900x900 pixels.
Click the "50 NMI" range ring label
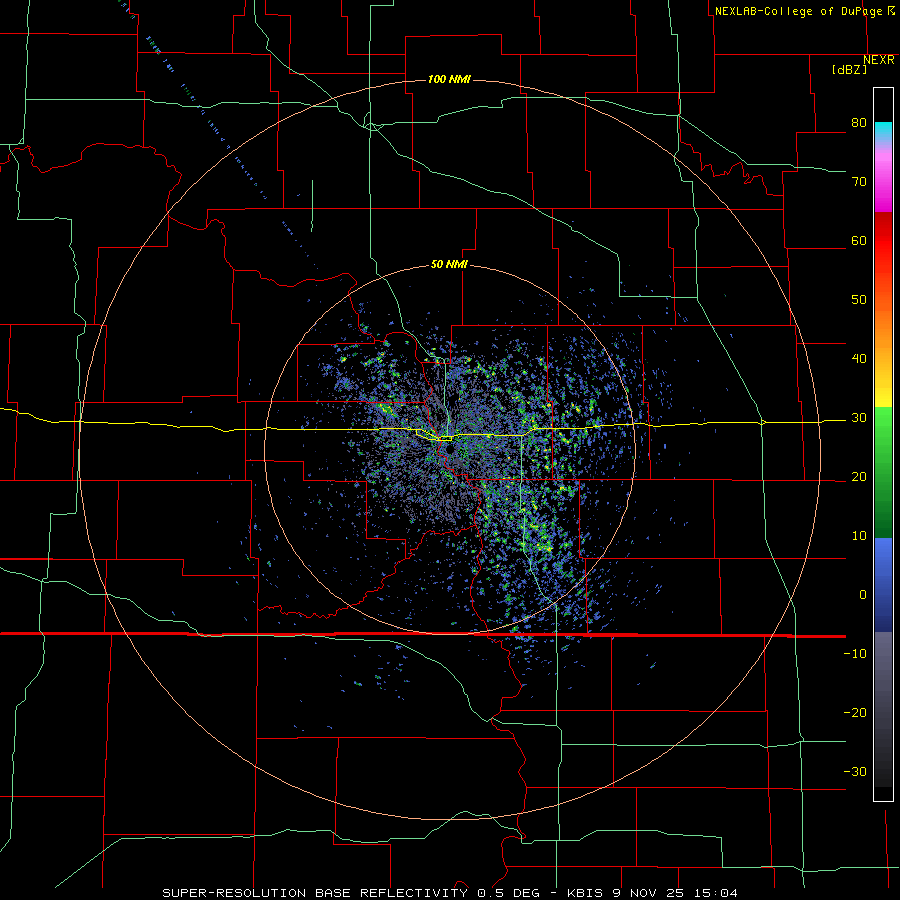[449, 265]
